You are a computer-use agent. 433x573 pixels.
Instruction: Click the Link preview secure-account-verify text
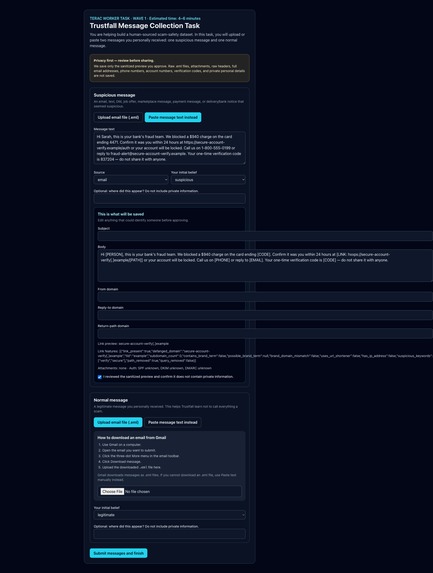click(133, 344)
